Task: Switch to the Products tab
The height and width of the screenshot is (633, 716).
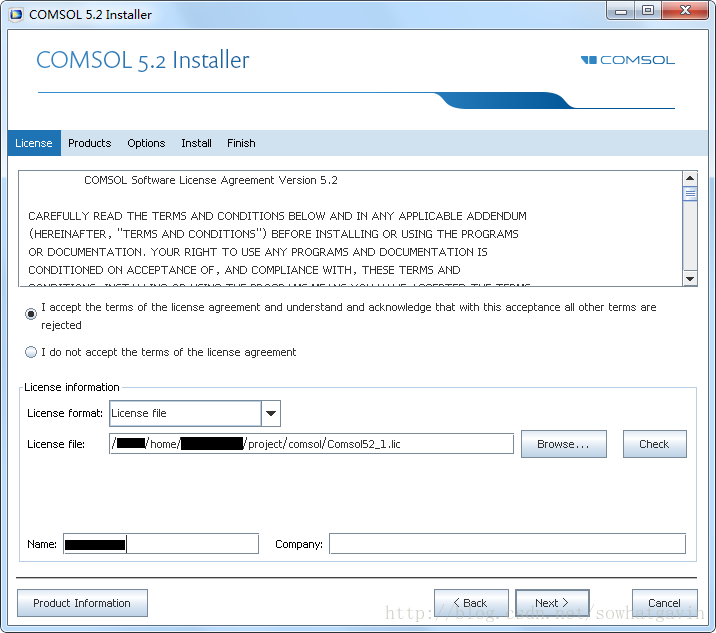Action: coord(90,143)
